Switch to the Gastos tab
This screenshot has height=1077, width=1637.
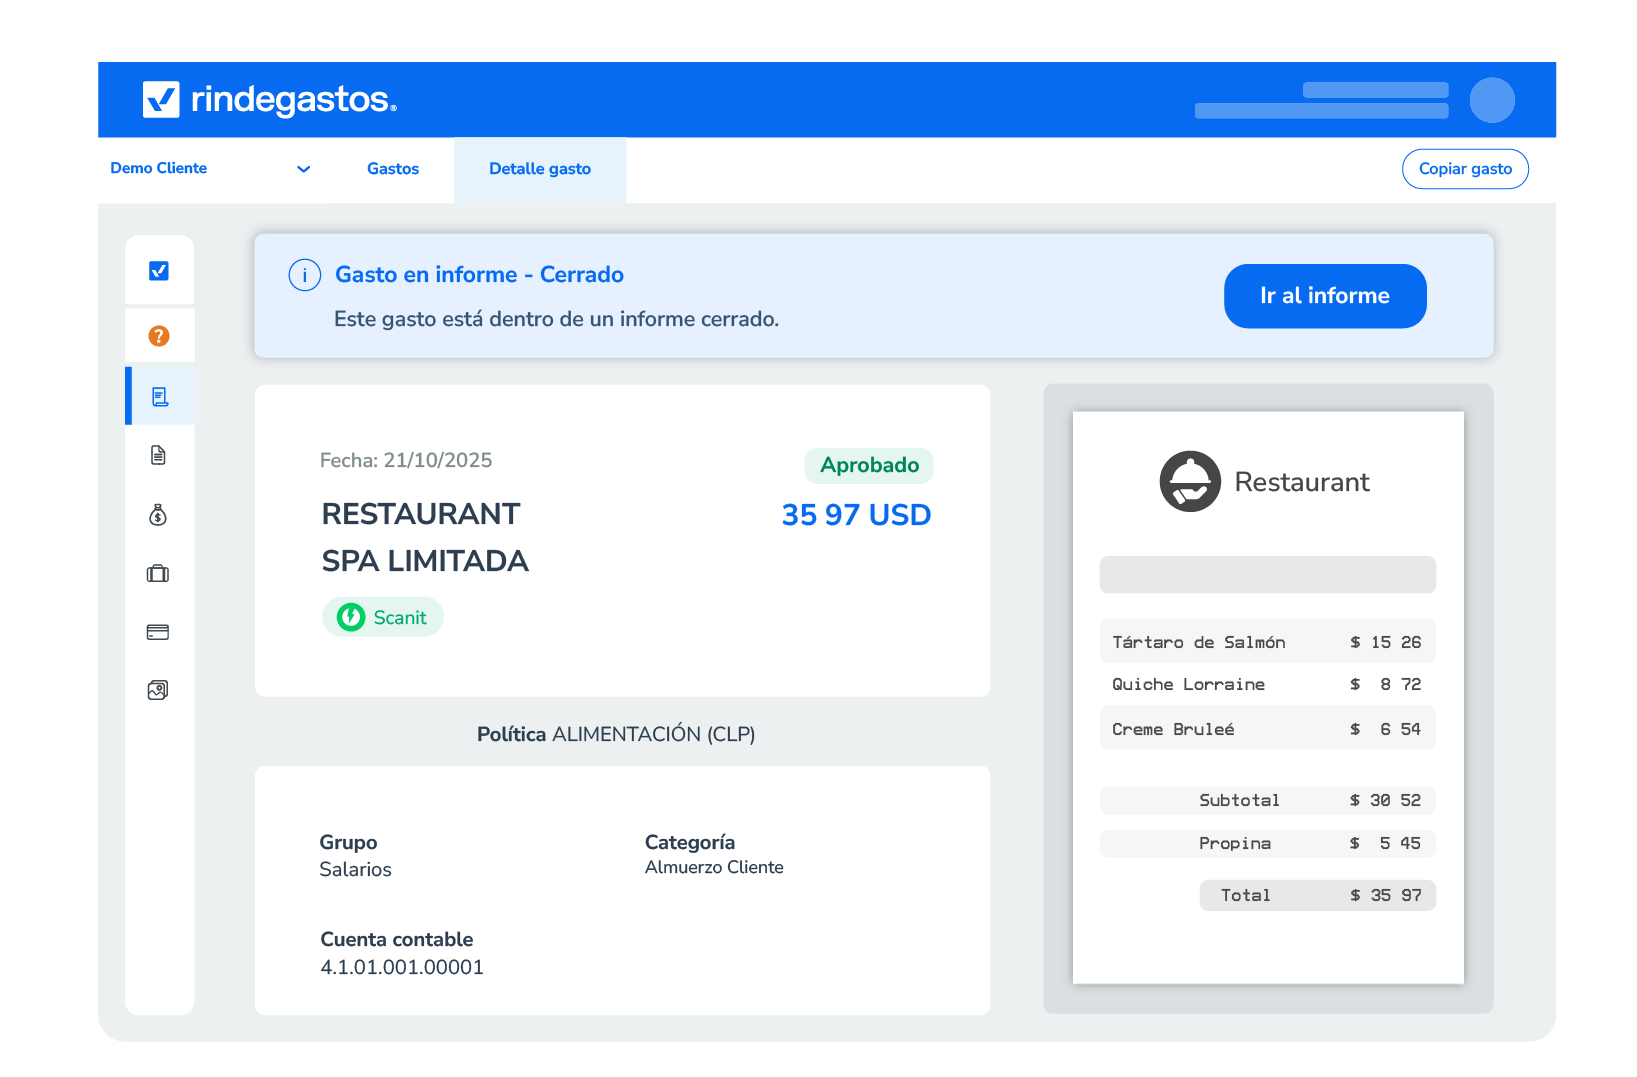[393, 169]
